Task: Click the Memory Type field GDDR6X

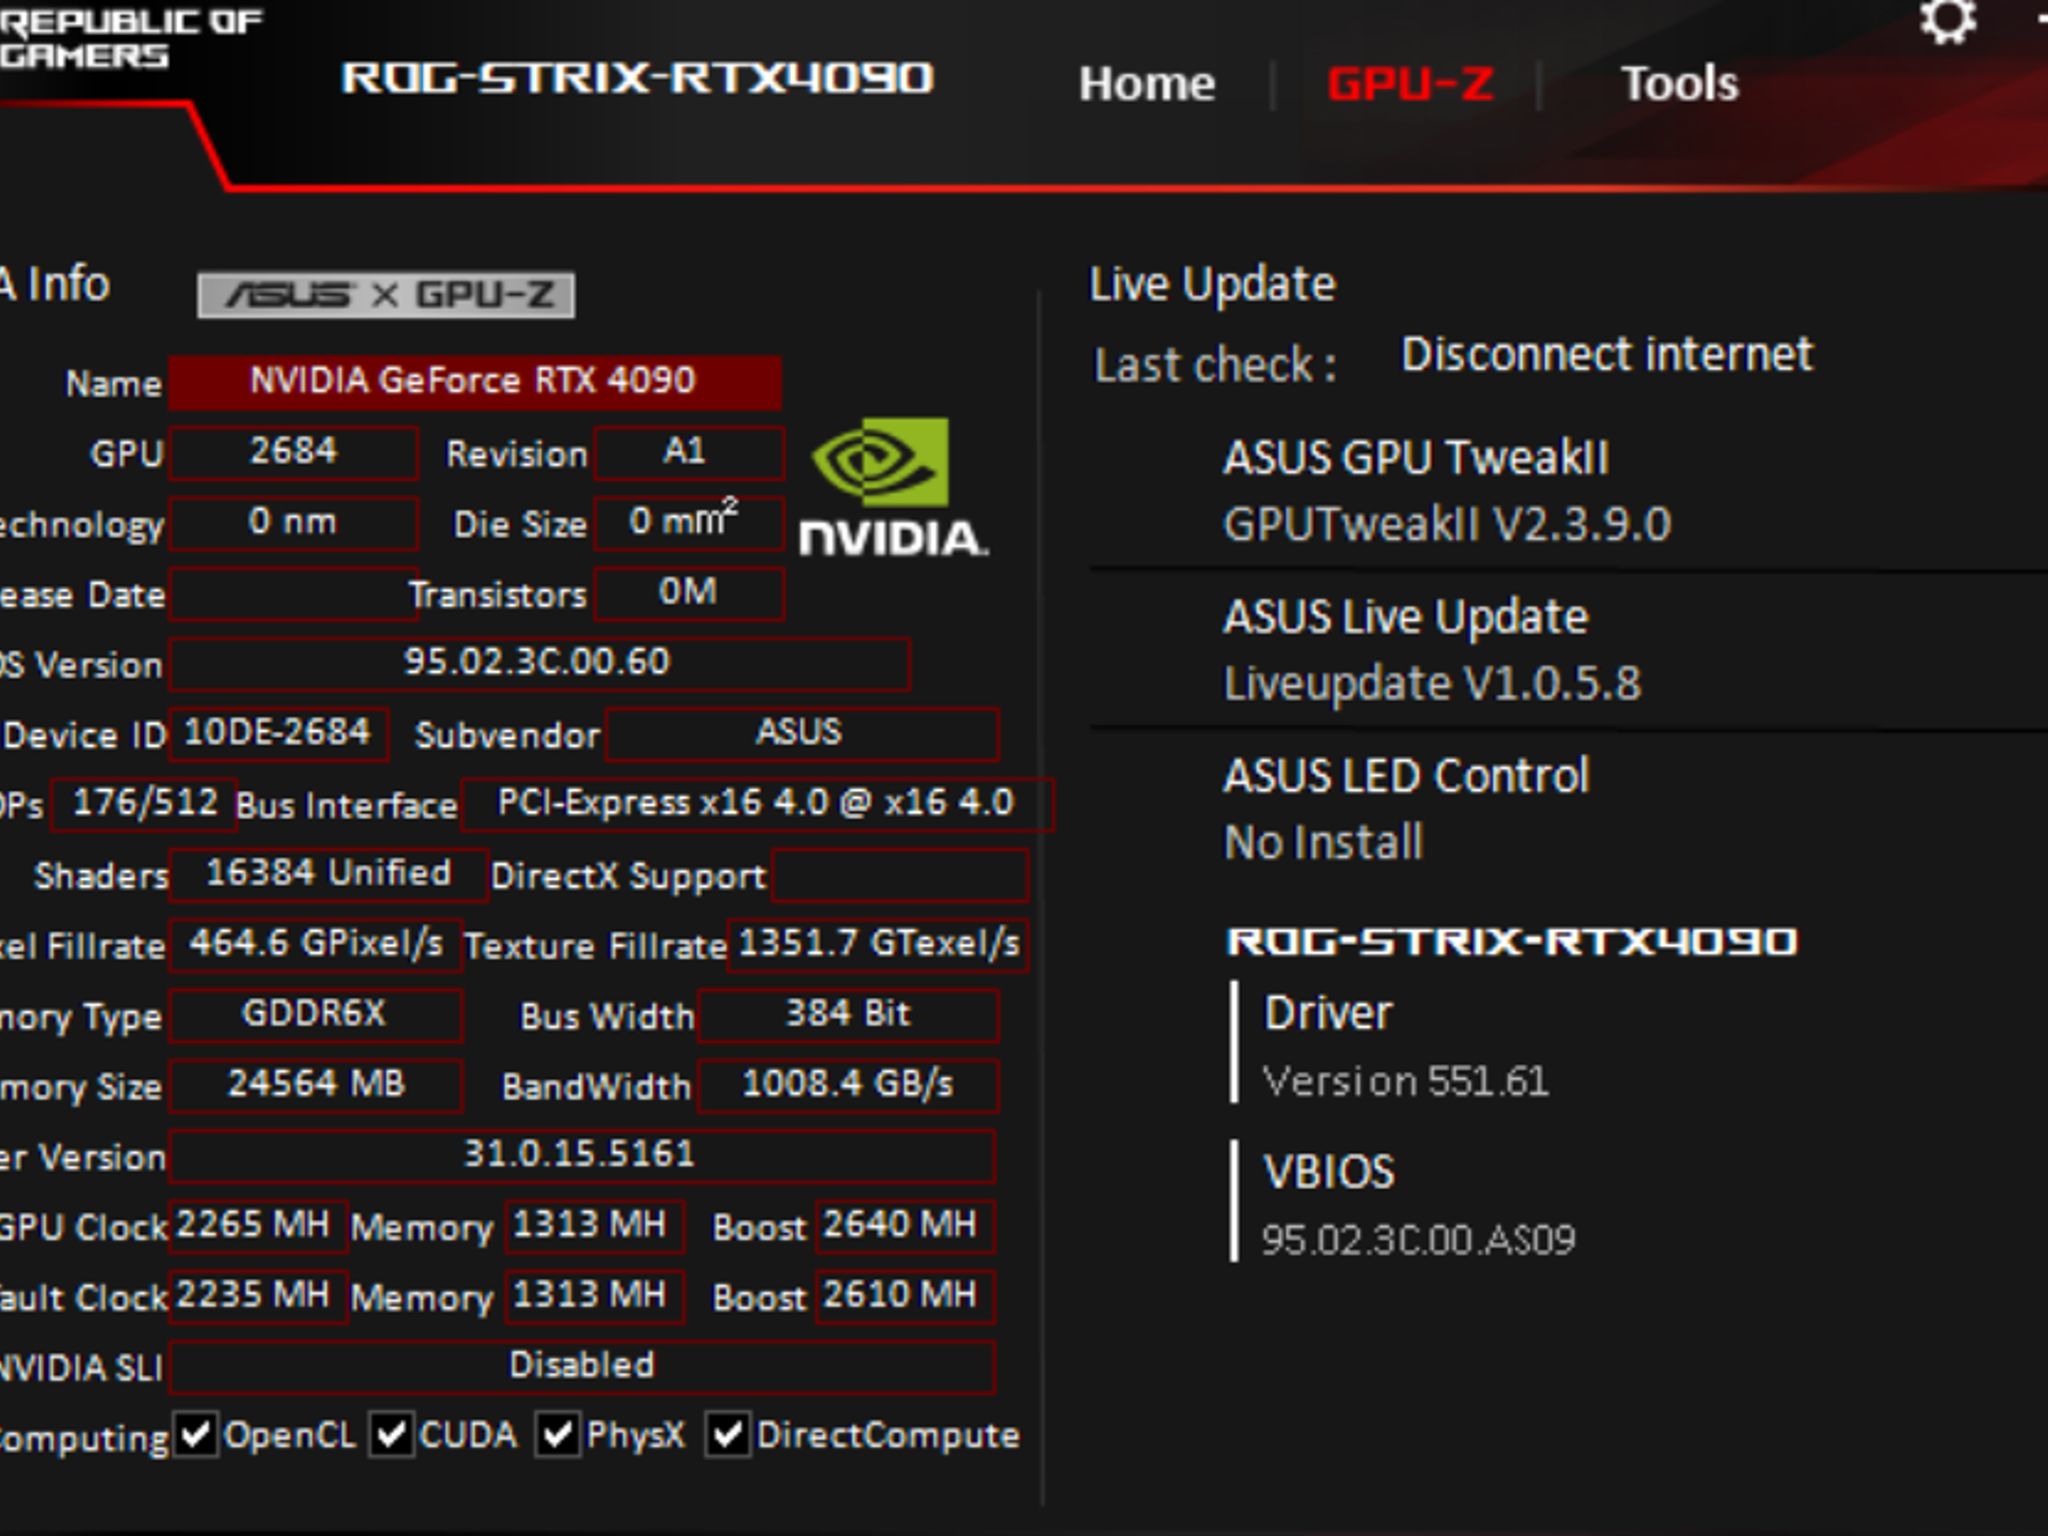Action: coord(316,1015)
